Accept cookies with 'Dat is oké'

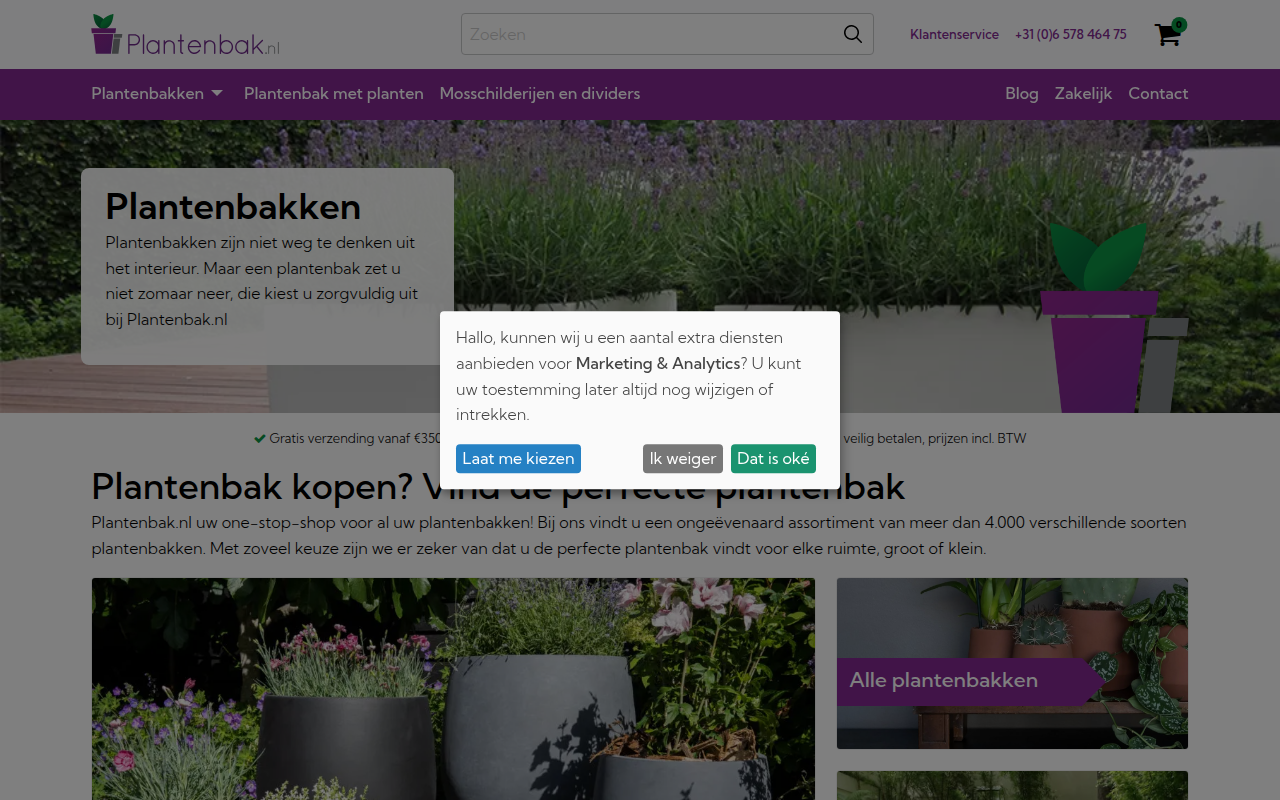(773, 458)
